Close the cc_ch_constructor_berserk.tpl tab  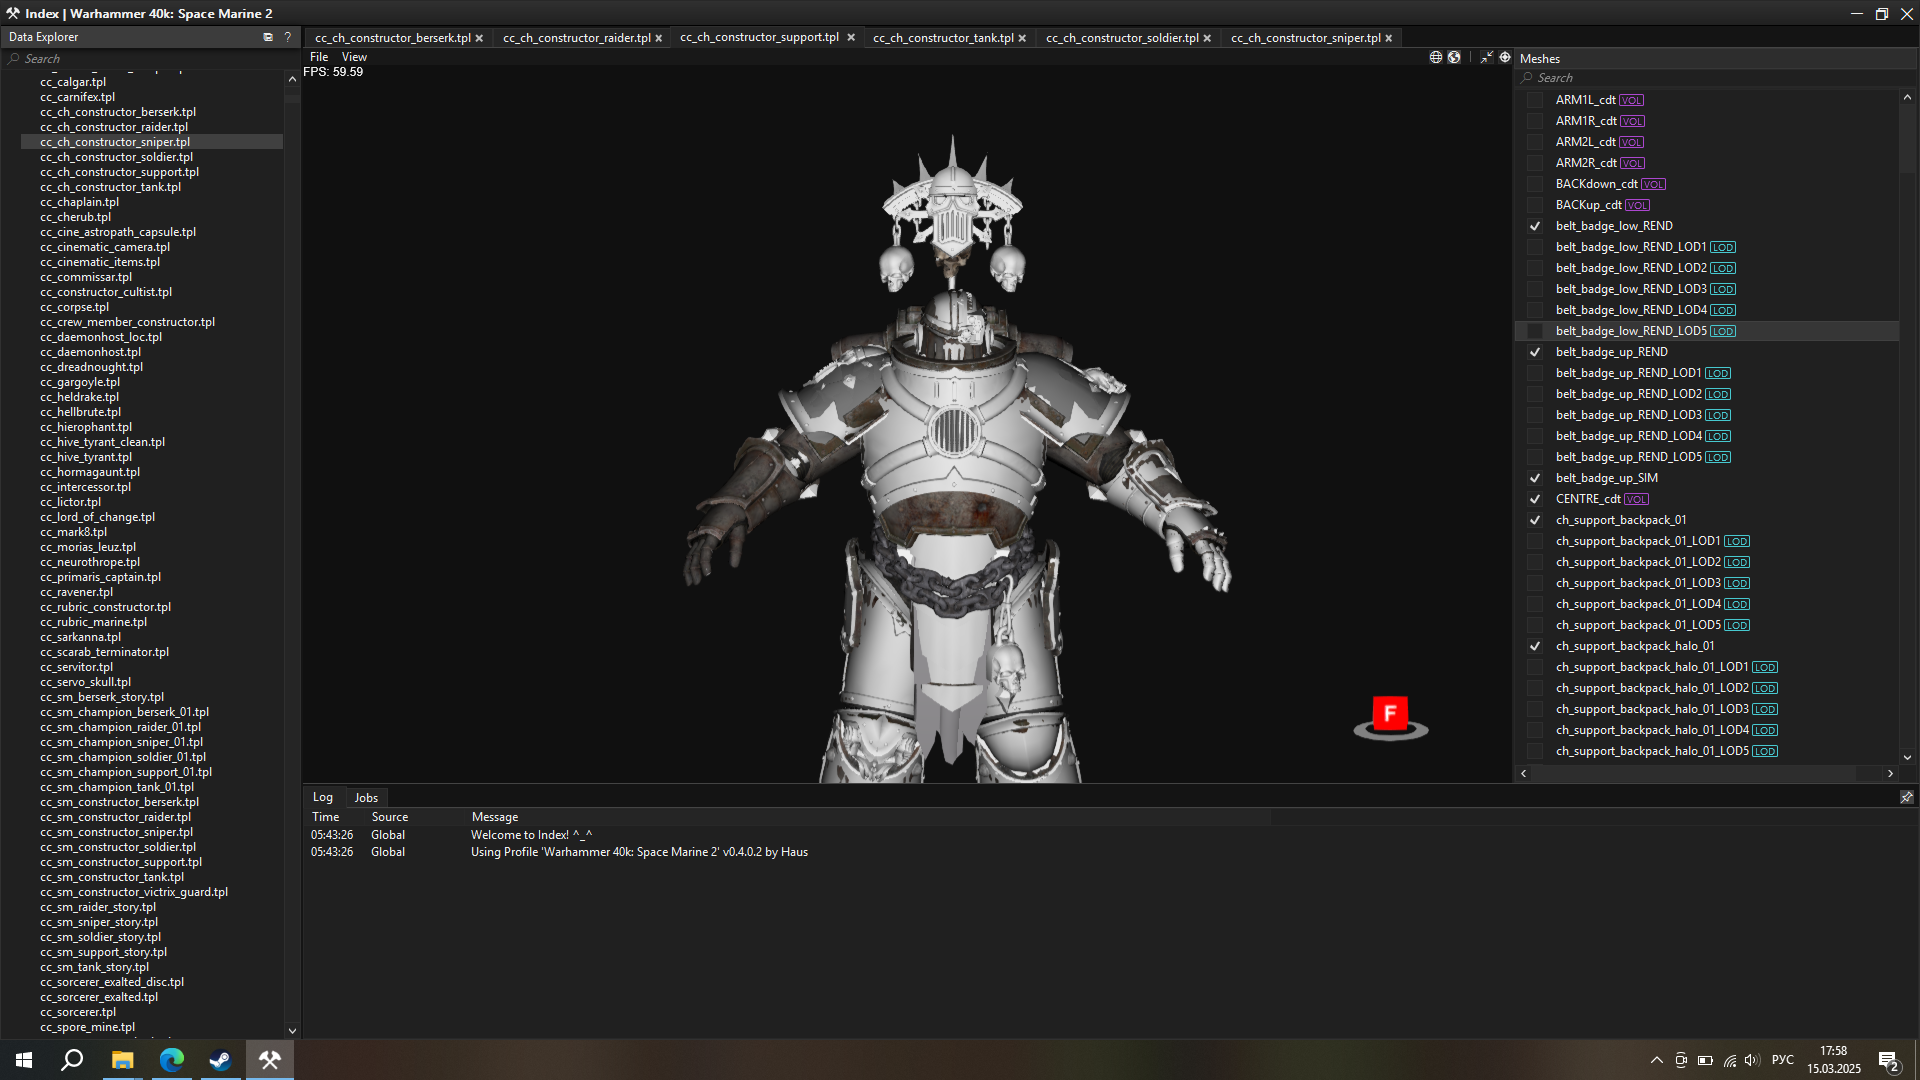(x=479, y=38)
